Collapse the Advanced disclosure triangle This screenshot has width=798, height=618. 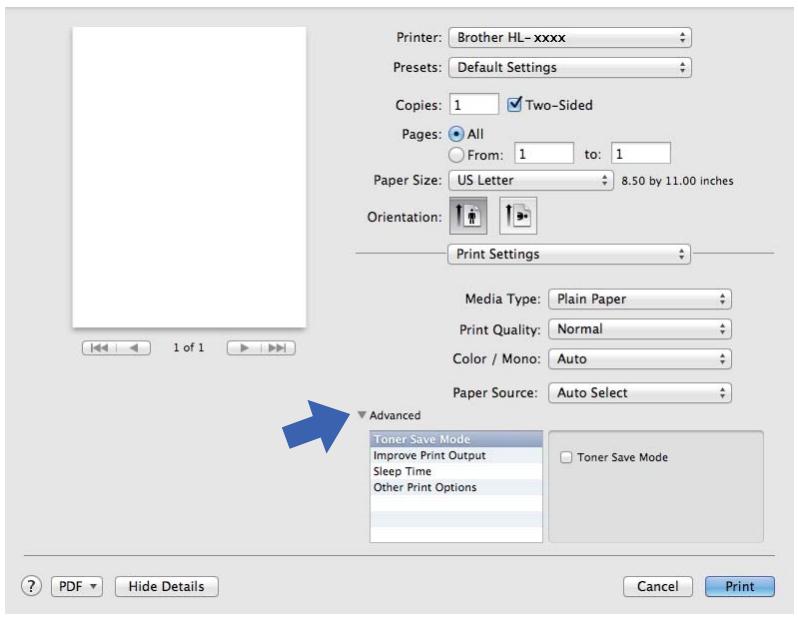pyautogui.click(x=362, y=415)
